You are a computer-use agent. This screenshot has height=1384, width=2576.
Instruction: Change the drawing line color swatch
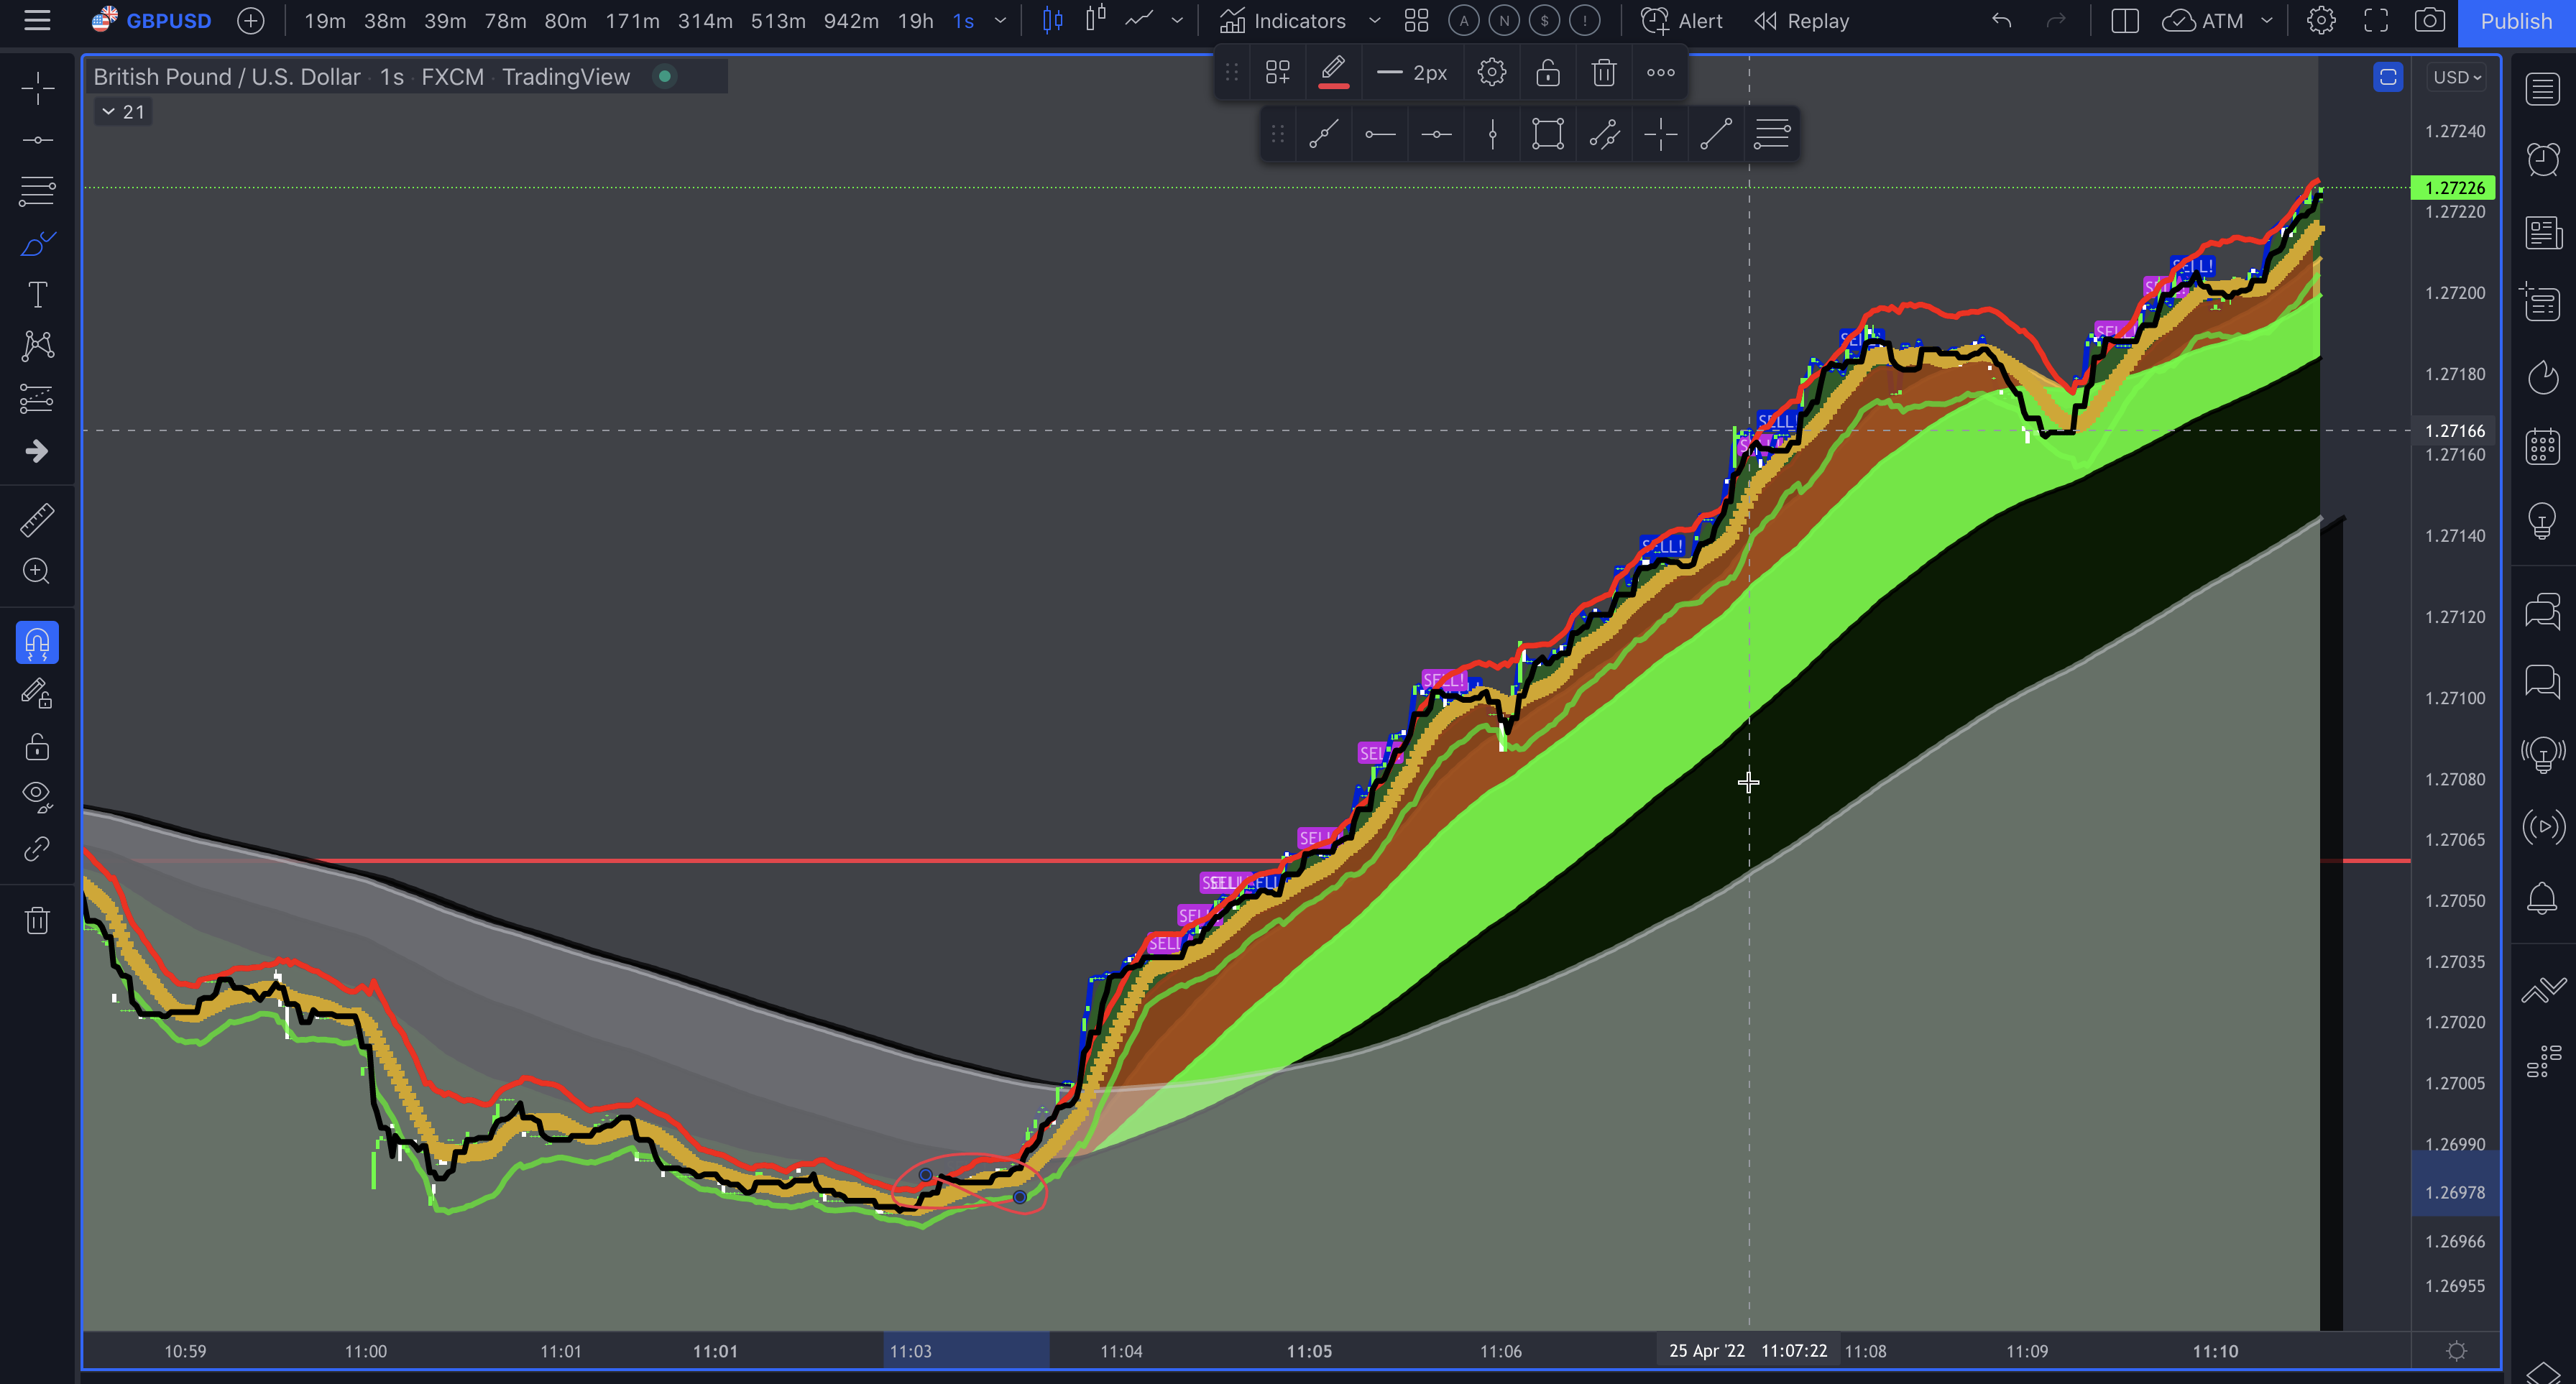click(1333, 73)
